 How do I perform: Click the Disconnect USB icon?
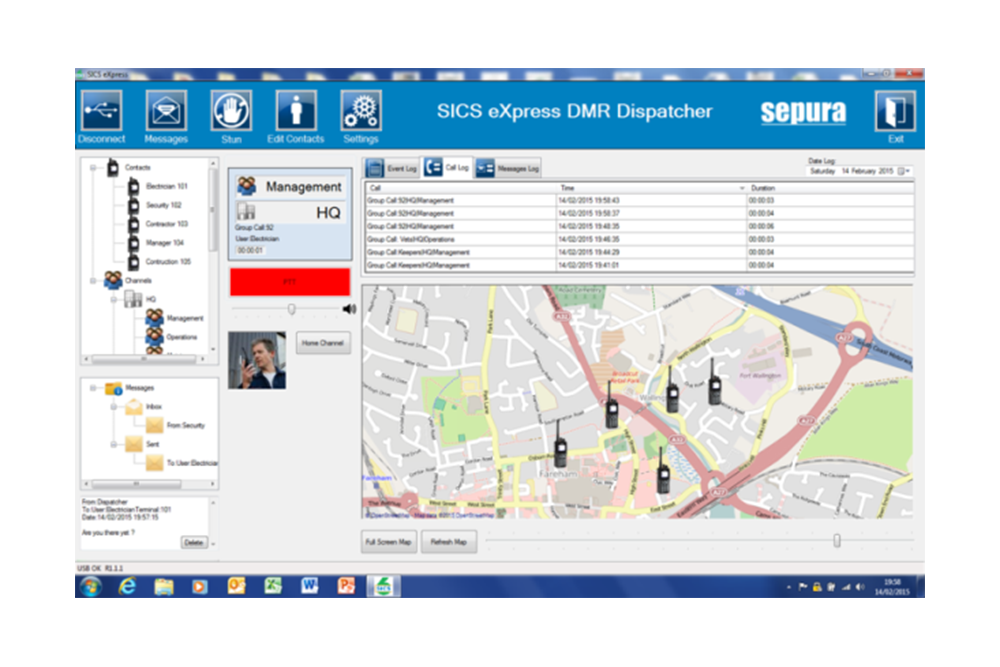[101, 111]
